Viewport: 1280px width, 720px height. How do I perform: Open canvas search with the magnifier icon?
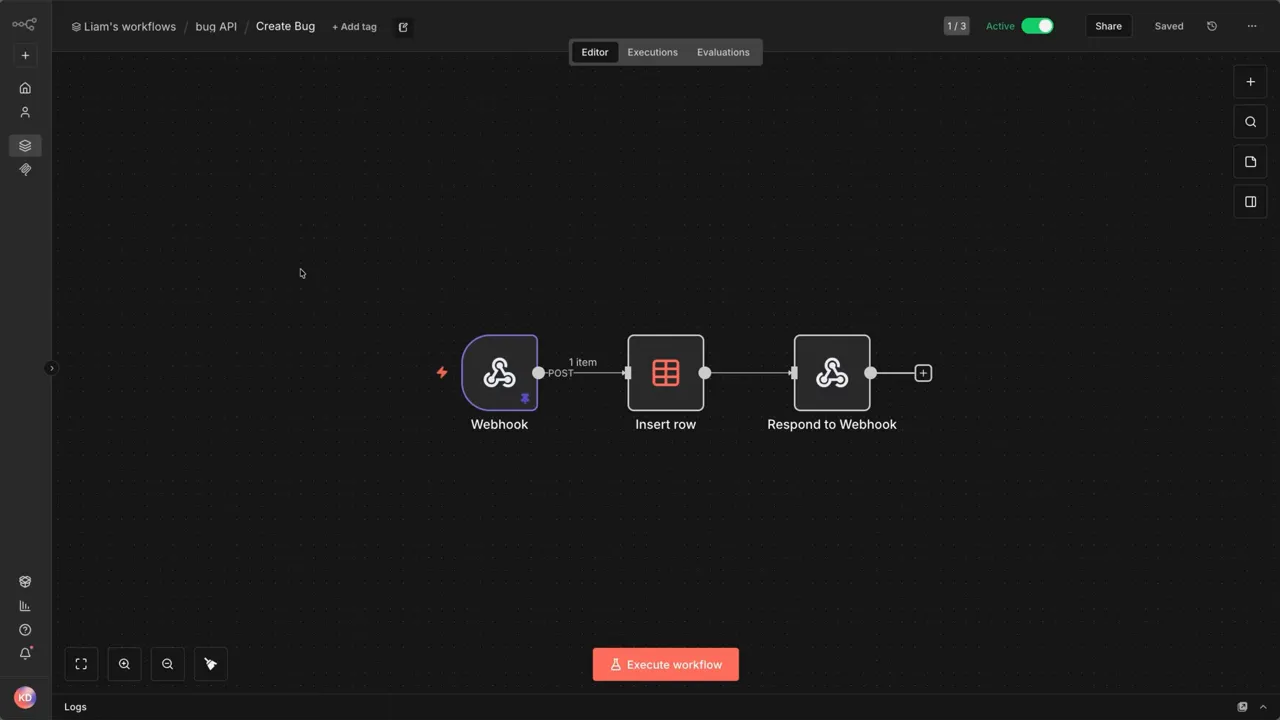coord(1250,121)
